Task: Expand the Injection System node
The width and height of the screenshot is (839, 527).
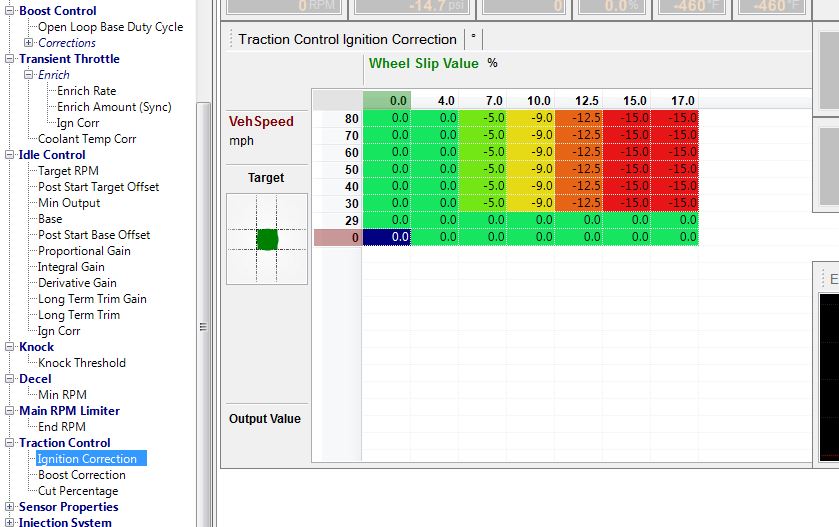Action: point(9,522)
